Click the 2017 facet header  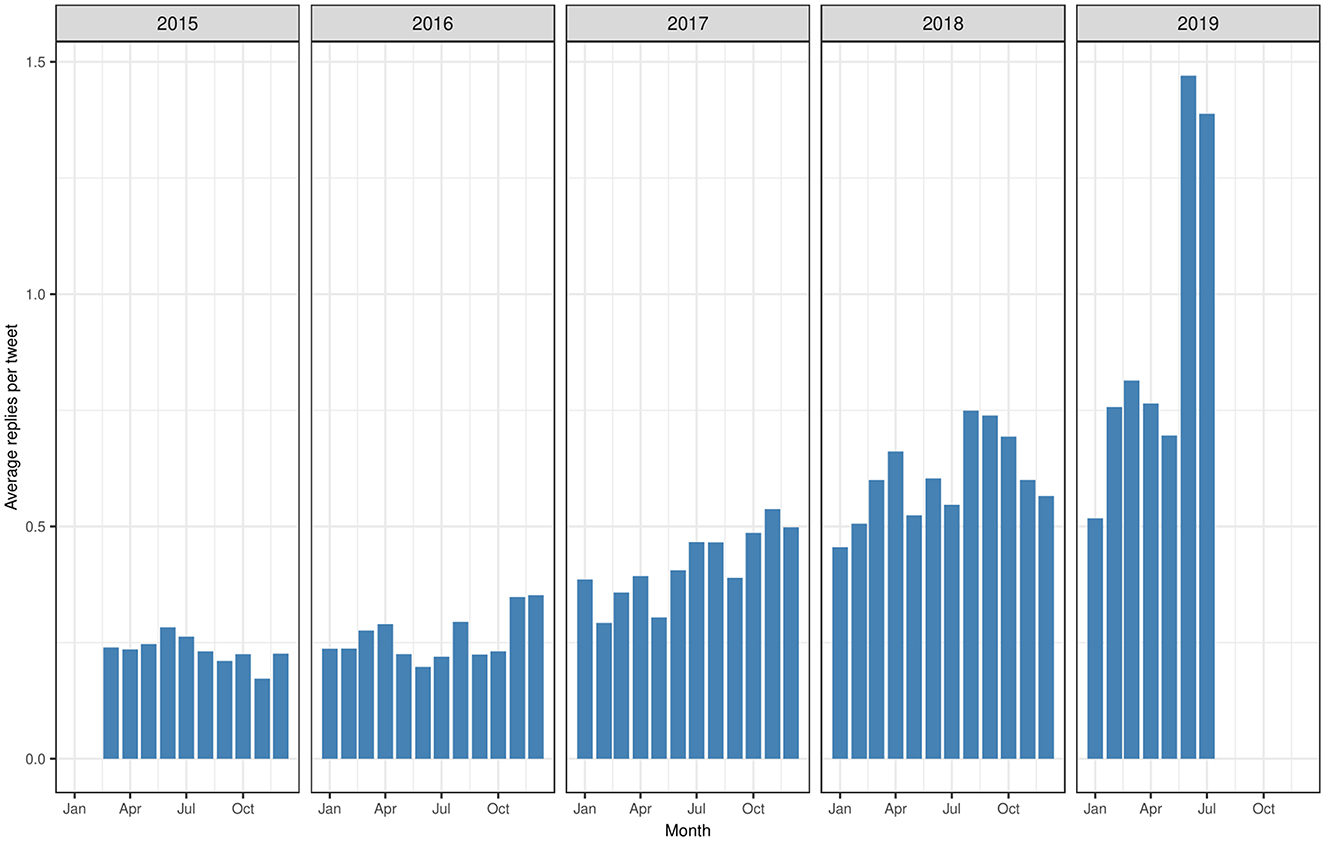[x=687, y=23]
